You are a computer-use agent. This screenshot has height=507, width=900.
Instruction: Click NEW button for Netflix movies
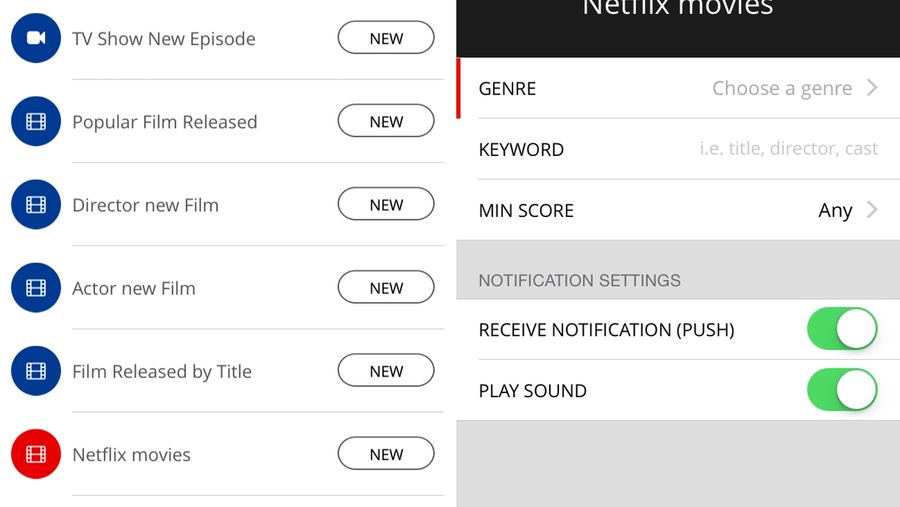tap(386, 454)
